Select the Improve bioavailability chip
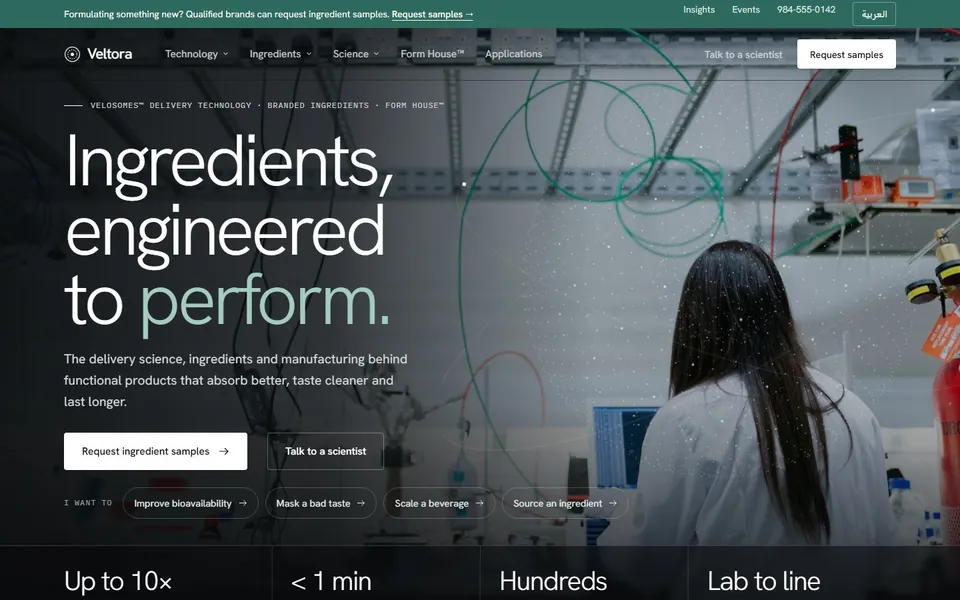 tap(190, 503)
